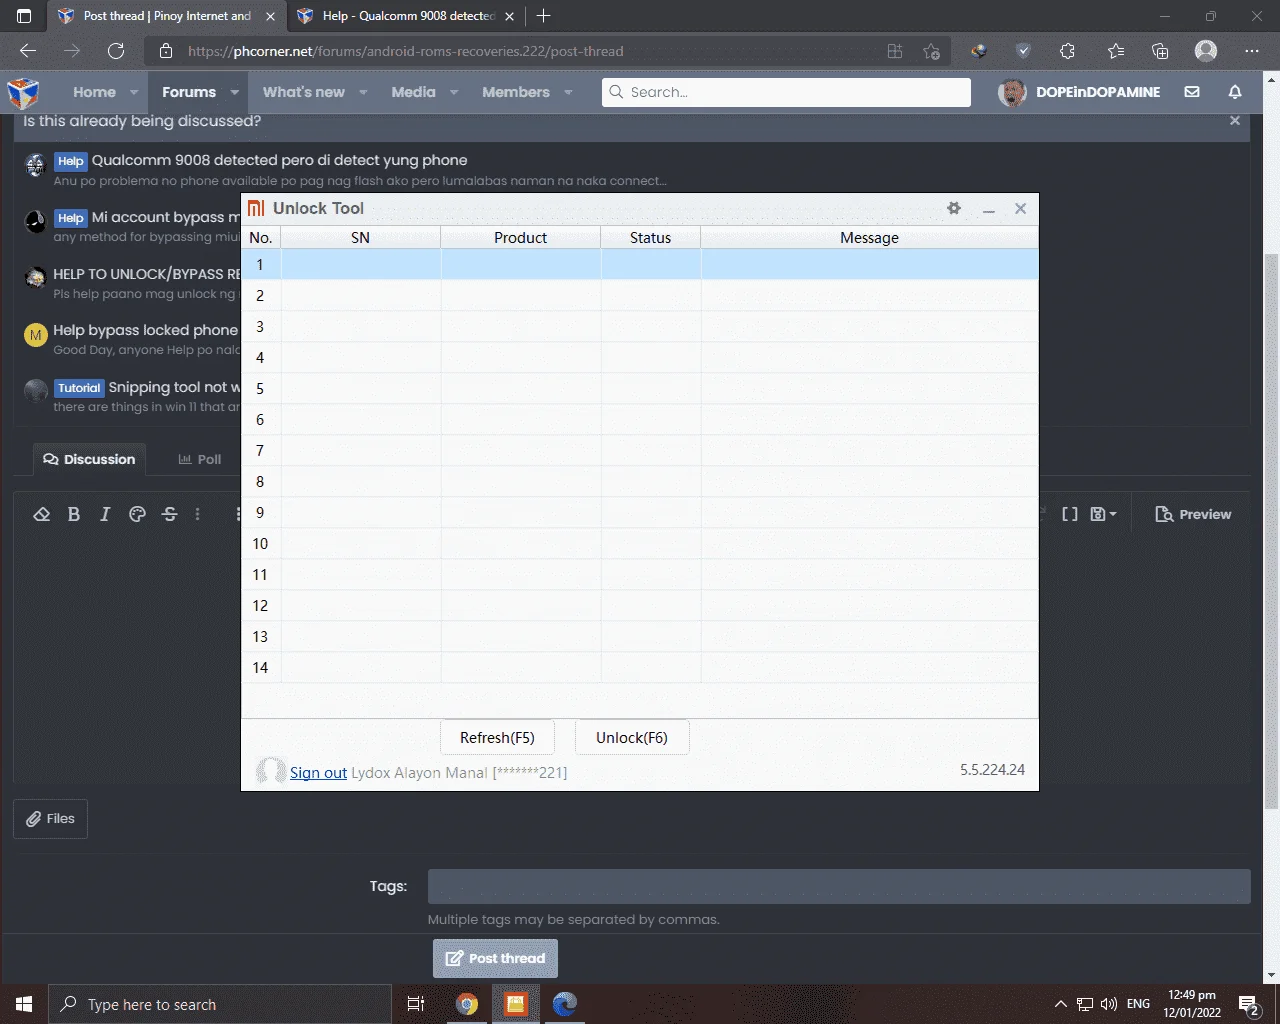Open browser profile avatar
This screenshot has width=1280, height=1024.
pos(1206,51)
